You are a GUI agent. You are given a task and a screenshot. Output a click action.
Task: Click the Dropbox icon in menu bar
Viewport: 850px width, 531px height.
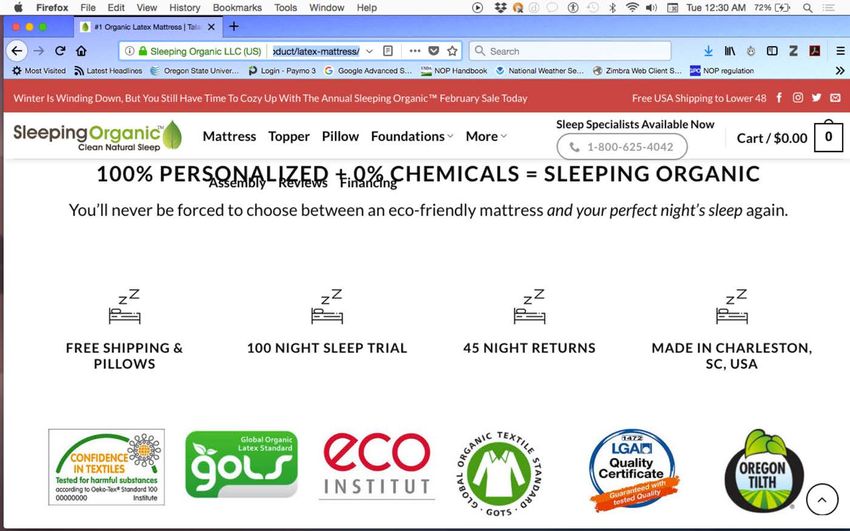[x=500, y=8]
